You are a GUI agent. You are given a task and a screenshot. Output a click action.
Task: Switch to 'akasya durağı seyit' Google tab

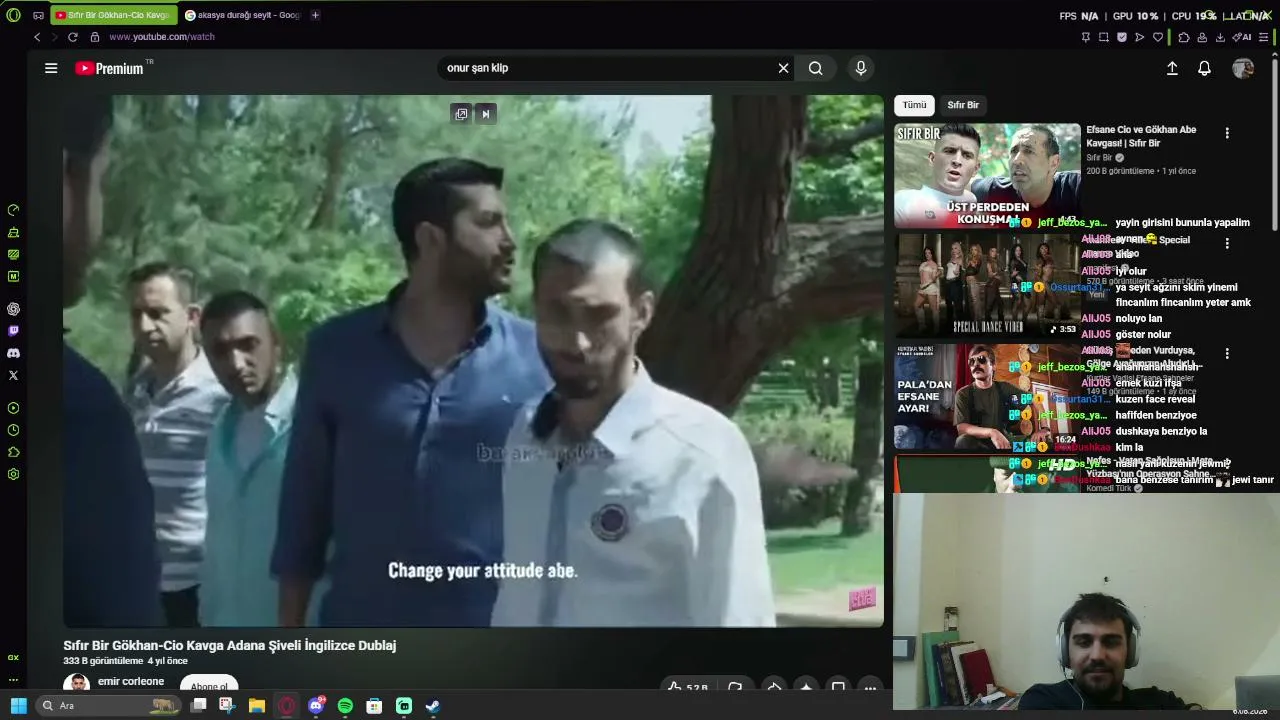pos(242,15)
